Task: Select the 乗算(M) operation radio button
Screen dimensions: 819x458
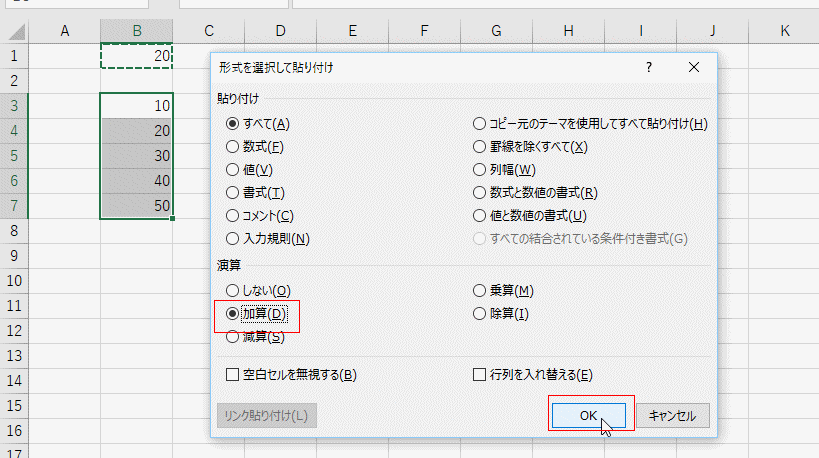Action: 479,291
